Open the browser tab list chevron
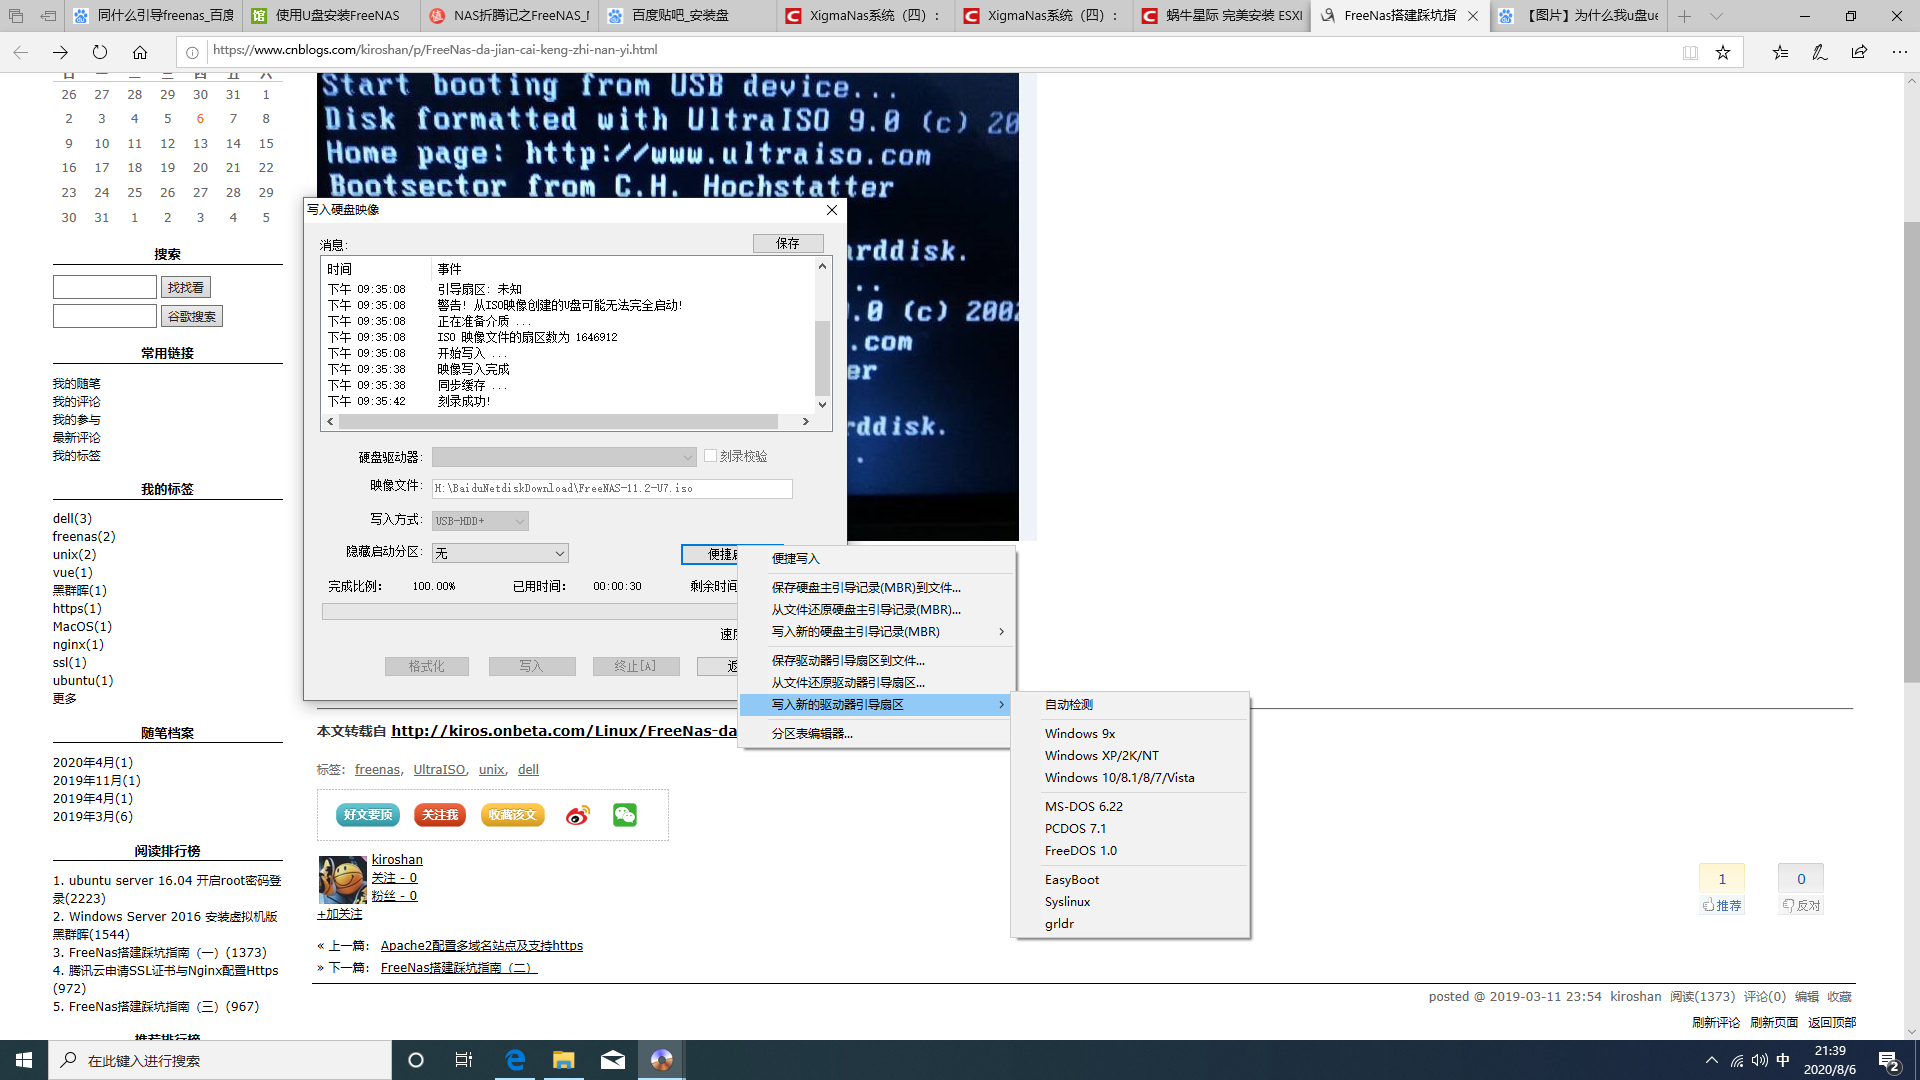This screenshot has height=1080, width=1920. [x=1716, y=16]
